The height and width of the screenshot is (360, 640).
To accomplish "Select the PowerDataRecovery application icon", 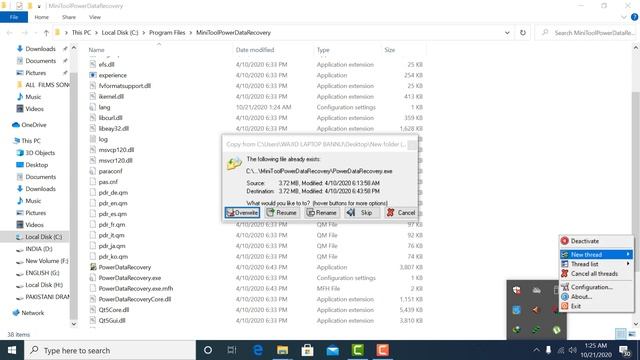I will point(93,267).
